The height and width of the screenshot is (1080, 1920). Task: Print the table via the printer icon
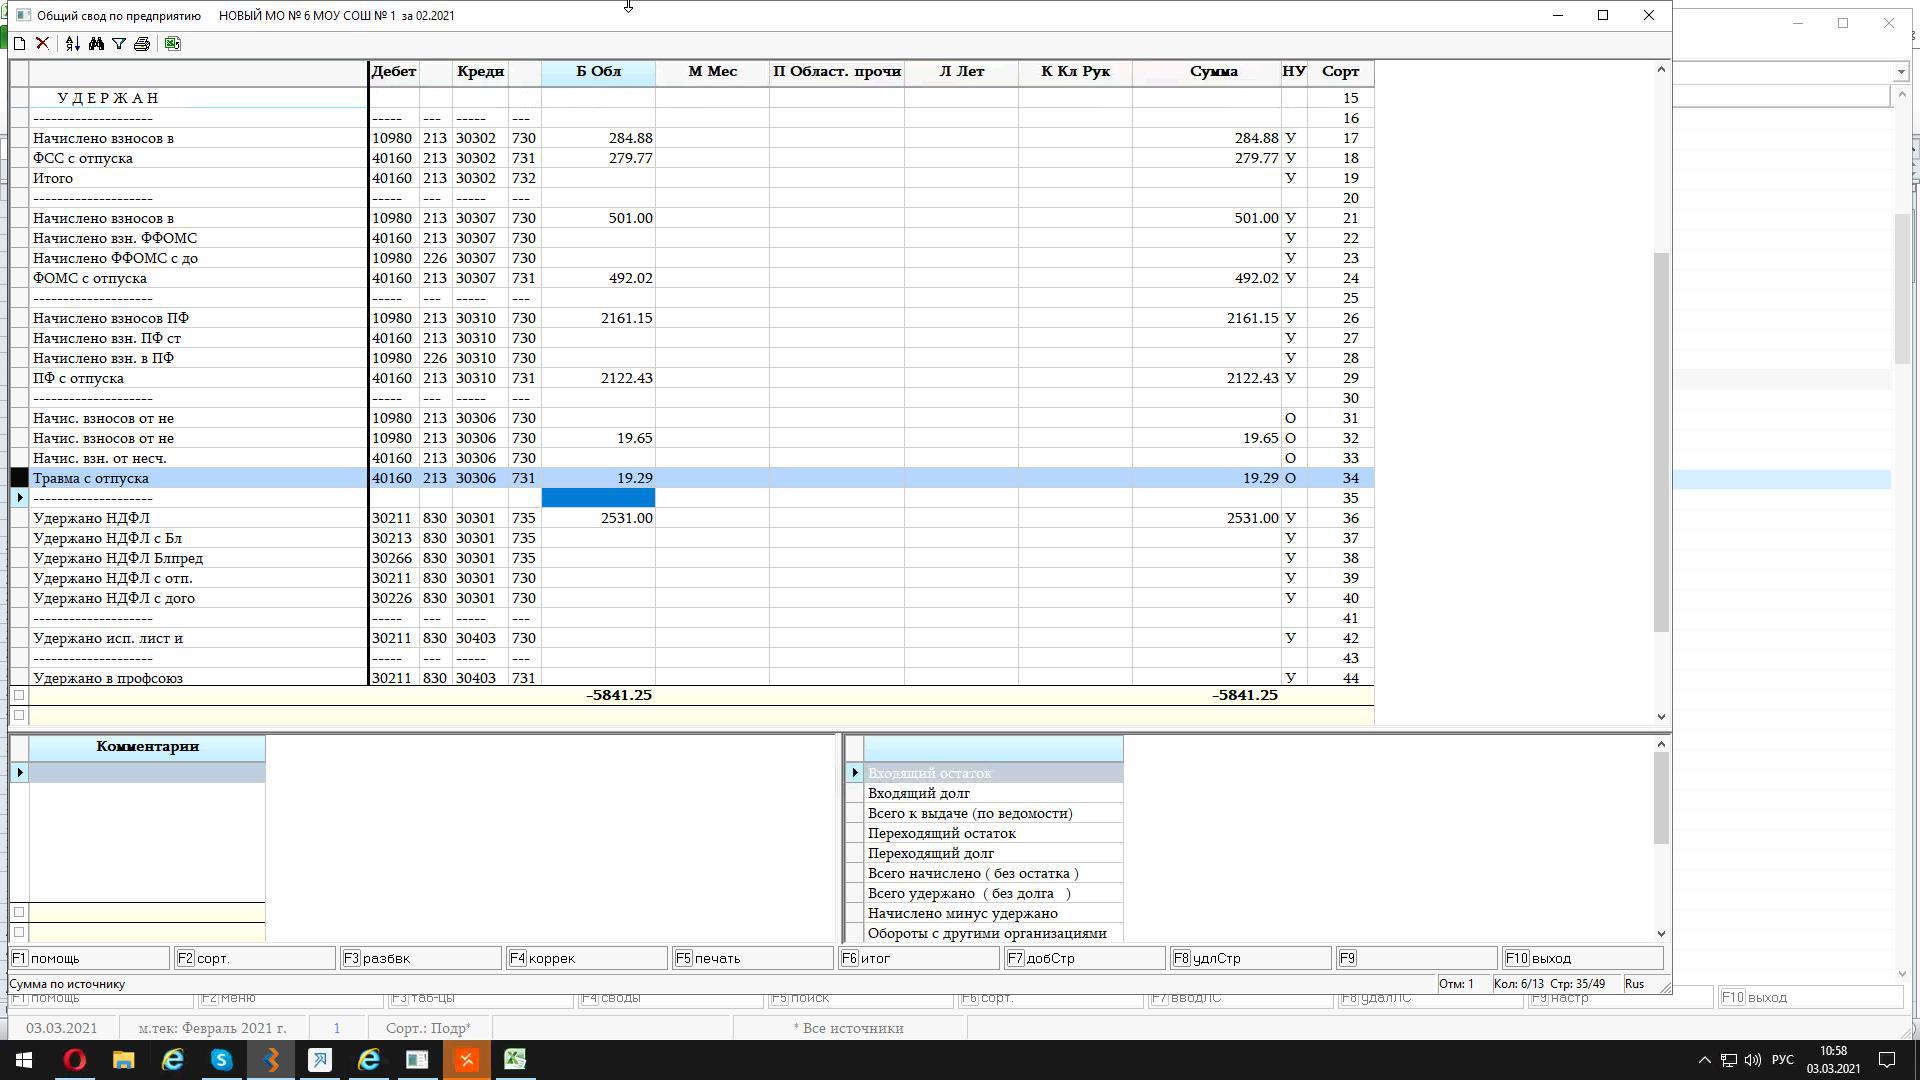142,44
